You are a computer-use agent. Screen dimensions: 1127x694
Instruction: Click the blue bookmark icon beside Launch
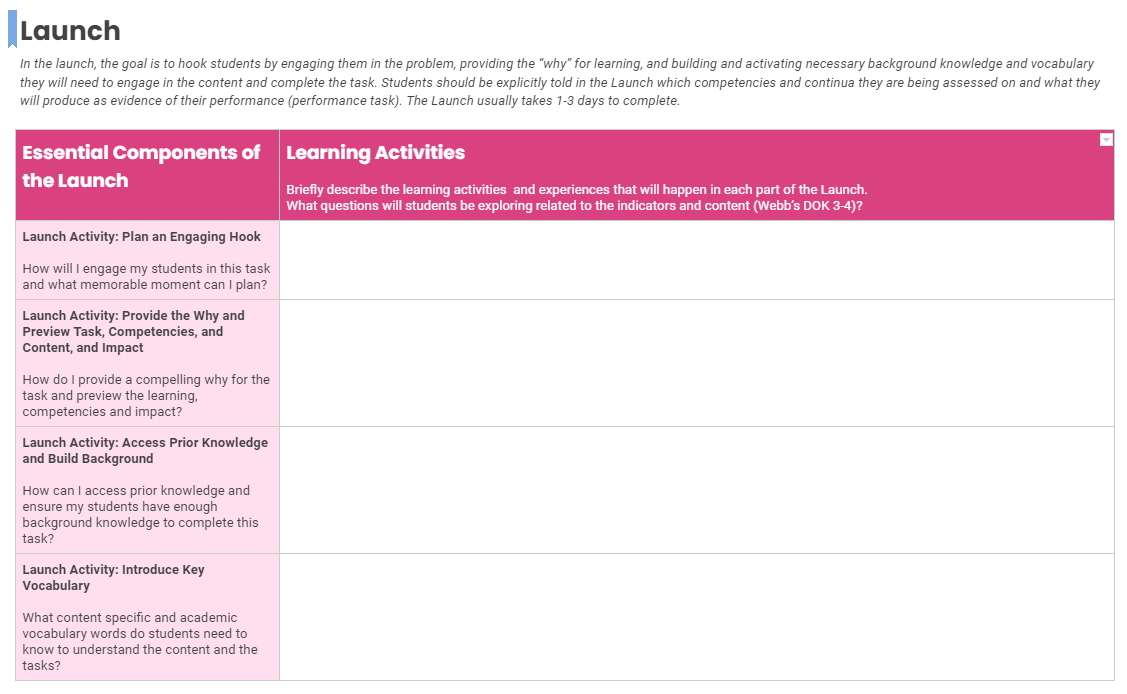pyautogui.click(x=12, y=29)
